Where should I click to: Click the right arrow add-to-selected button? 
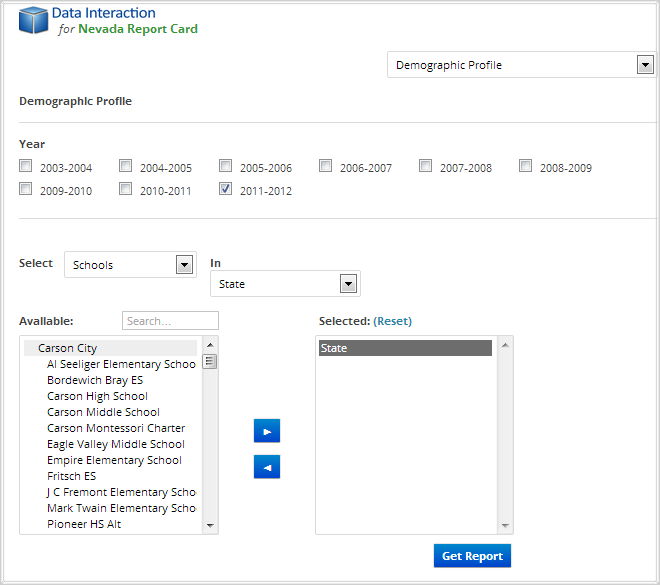(x=267, y=431)
